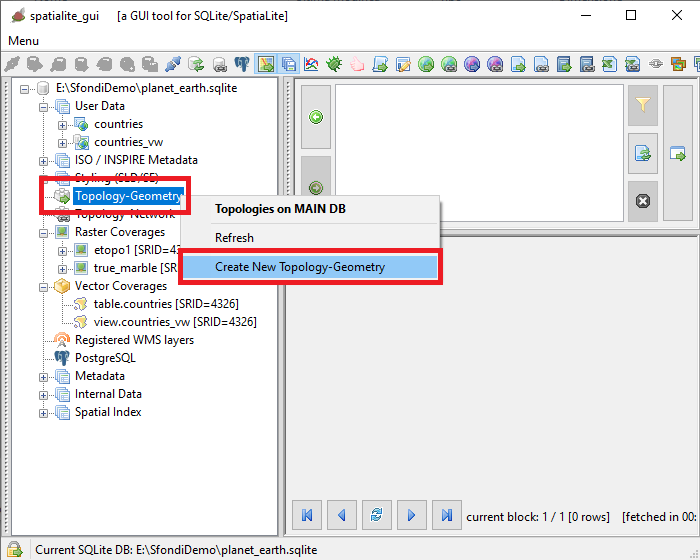The height and width of the screenshot is (560, 700).
Task: Click into the SQL query text area
Action: 479,153
